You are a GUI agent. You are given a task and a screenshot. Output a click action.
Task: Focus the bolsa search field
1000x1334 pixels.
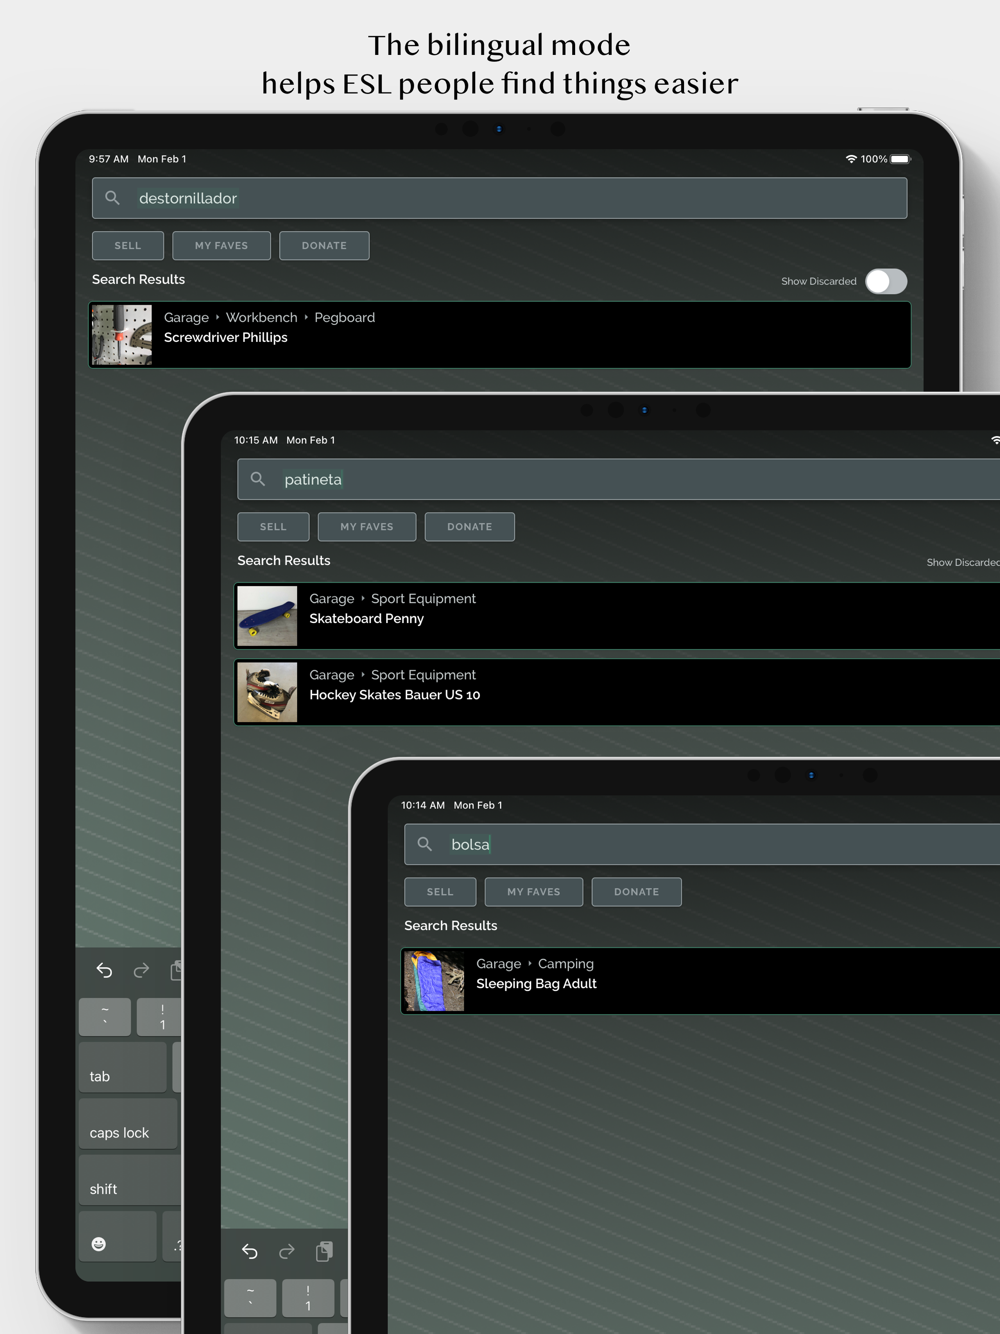[x=702, y=844]
